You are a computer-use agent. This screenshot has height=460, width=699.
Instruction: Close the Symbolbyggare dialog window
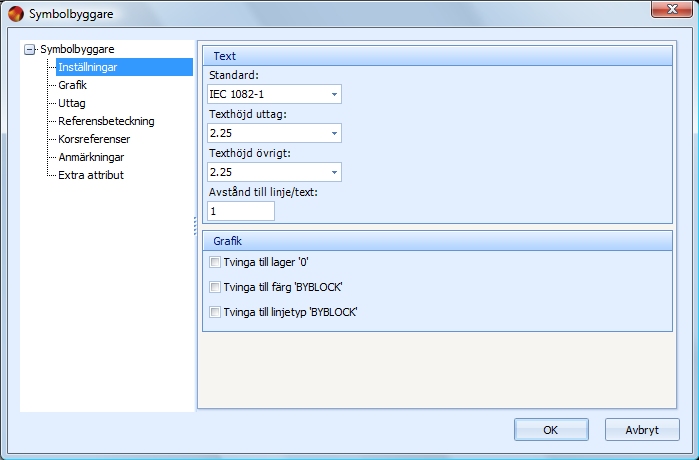click(672, 9)
